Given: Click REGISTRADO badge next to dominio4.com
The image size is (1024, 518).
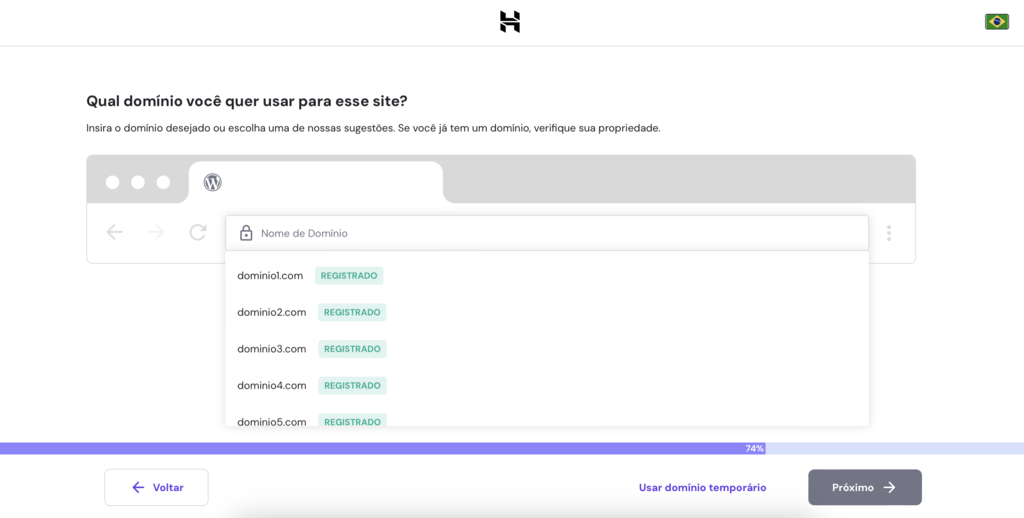Looking at the screenshot, I should click(x=353, y=385).
